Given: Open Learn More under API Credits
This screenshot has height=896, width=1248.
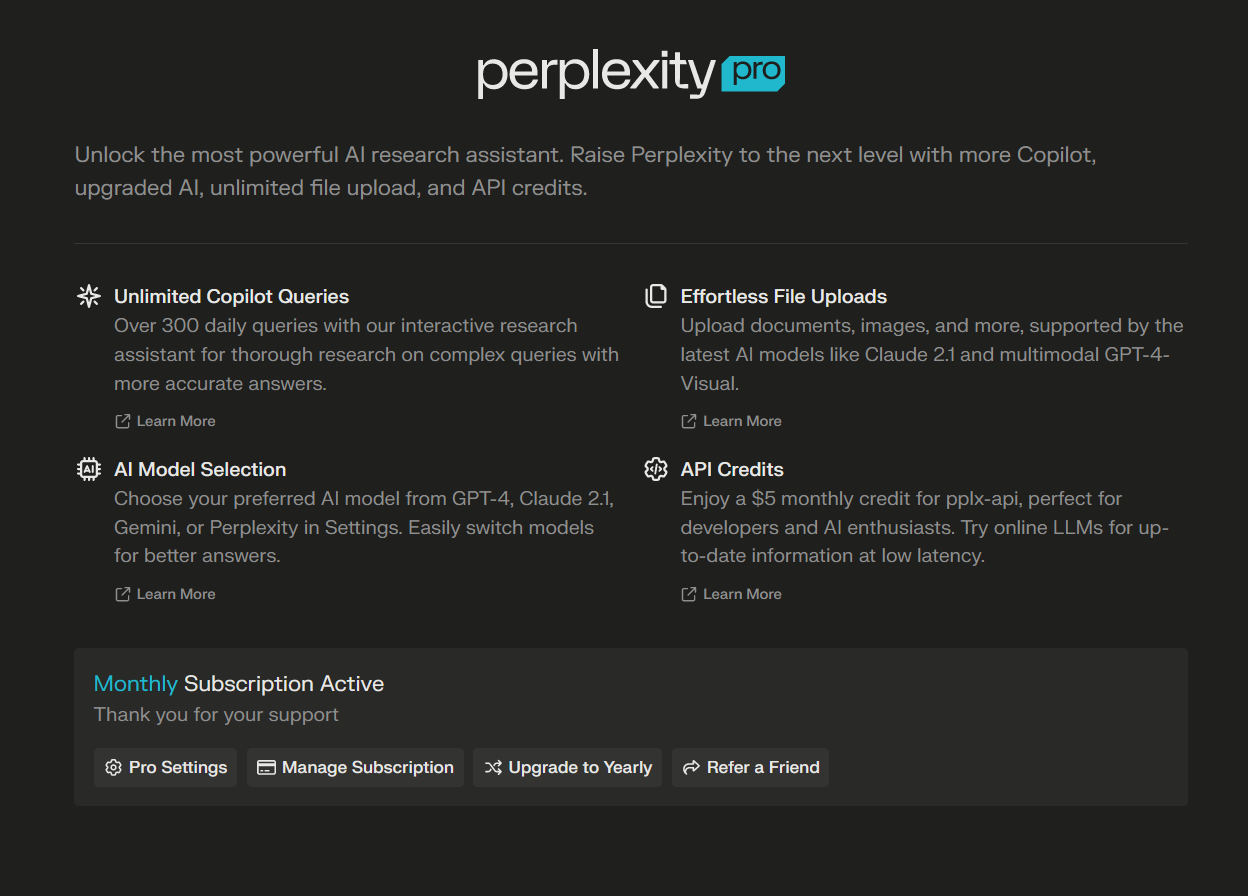Looking at the screenshot, I should click(x=742, y=593).
